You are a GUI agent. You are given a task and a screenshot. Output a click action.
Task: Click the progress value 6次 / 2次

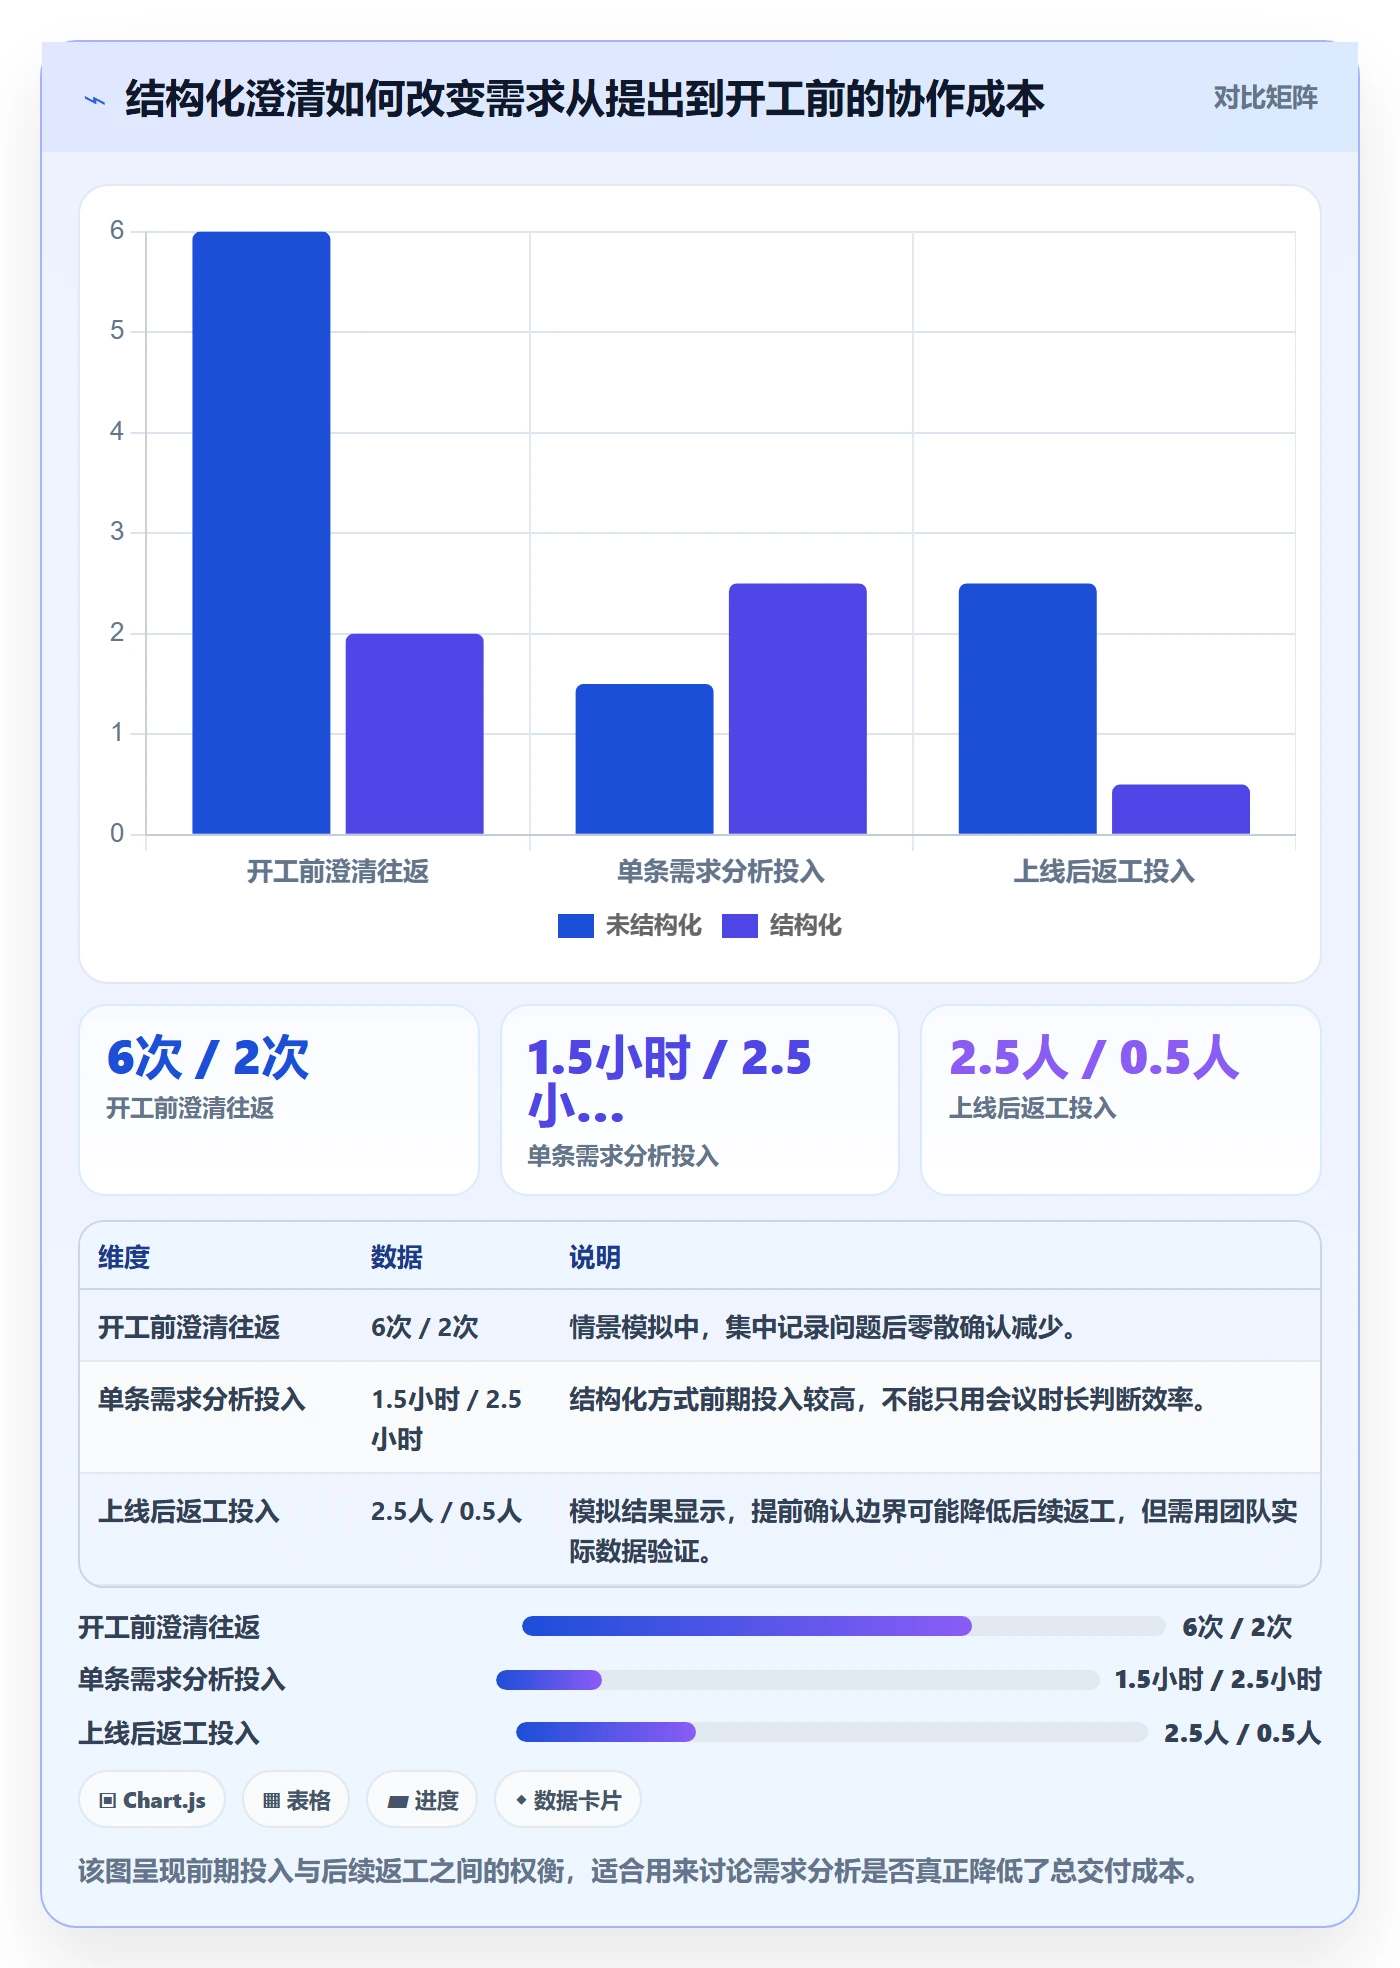1237,1627
